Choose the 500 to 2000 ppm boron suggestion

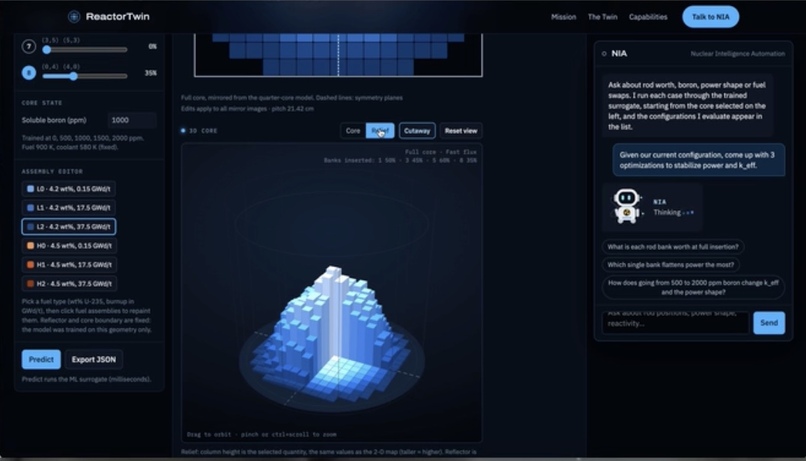click(x=693, y=287)
